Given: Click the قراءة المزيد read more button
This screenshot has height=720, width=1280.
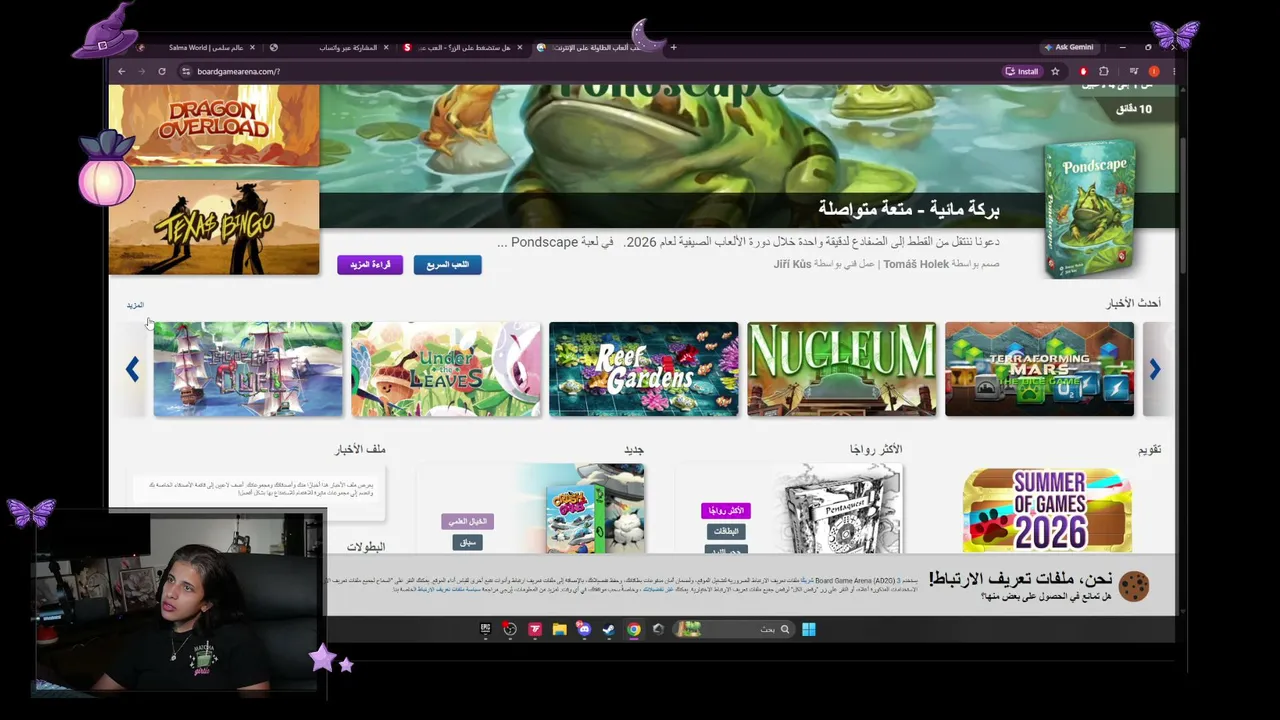Looking at the screenshot, I should coord(370,265).
